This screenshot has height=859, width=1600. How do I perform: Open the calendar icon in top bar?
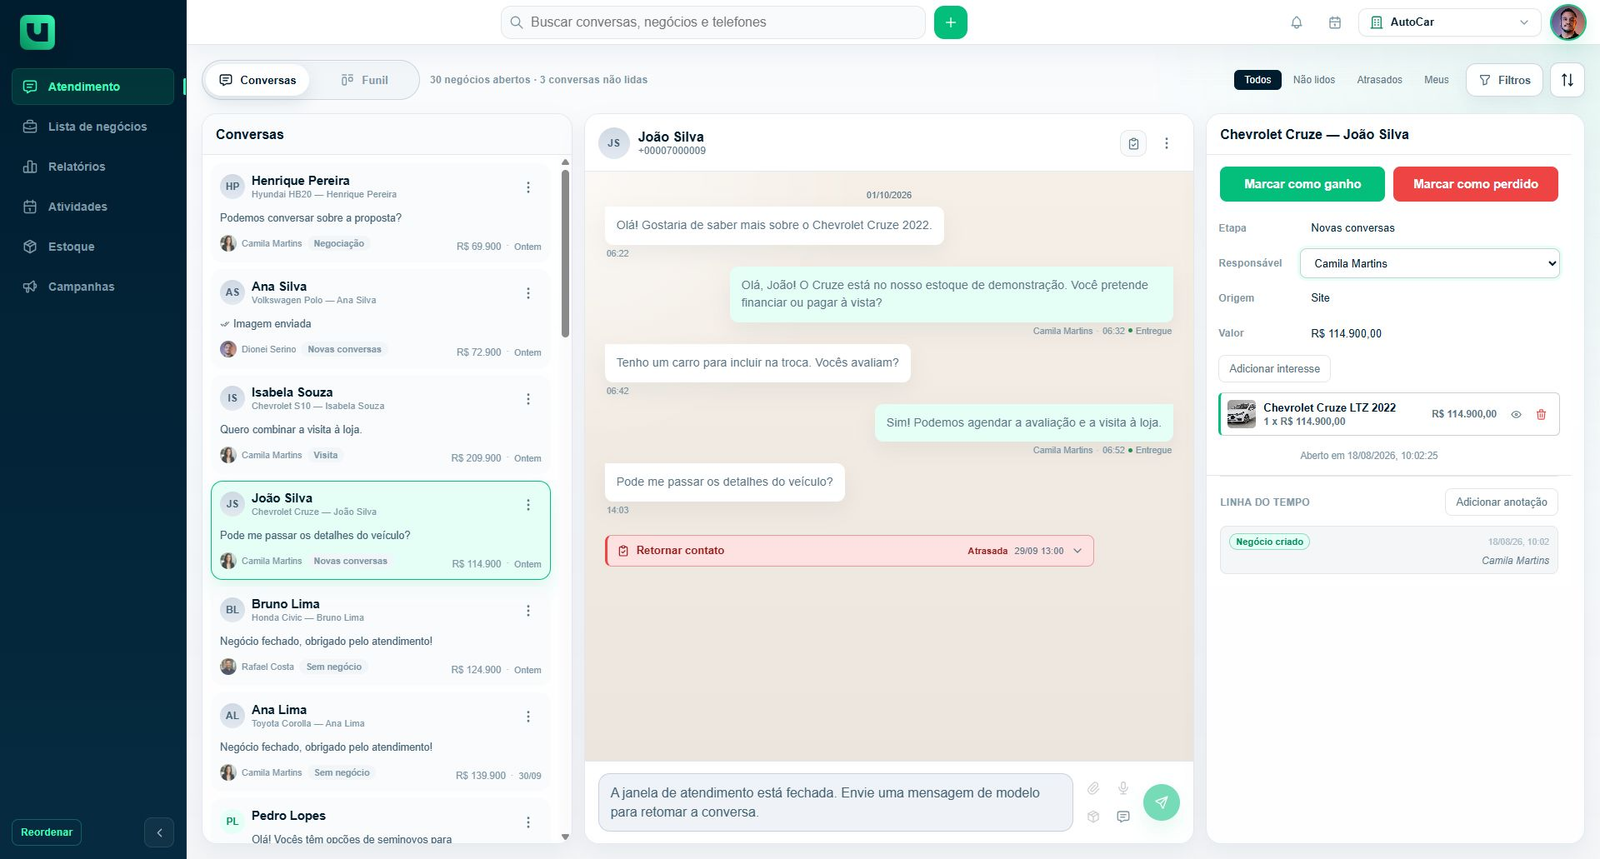1334,22
